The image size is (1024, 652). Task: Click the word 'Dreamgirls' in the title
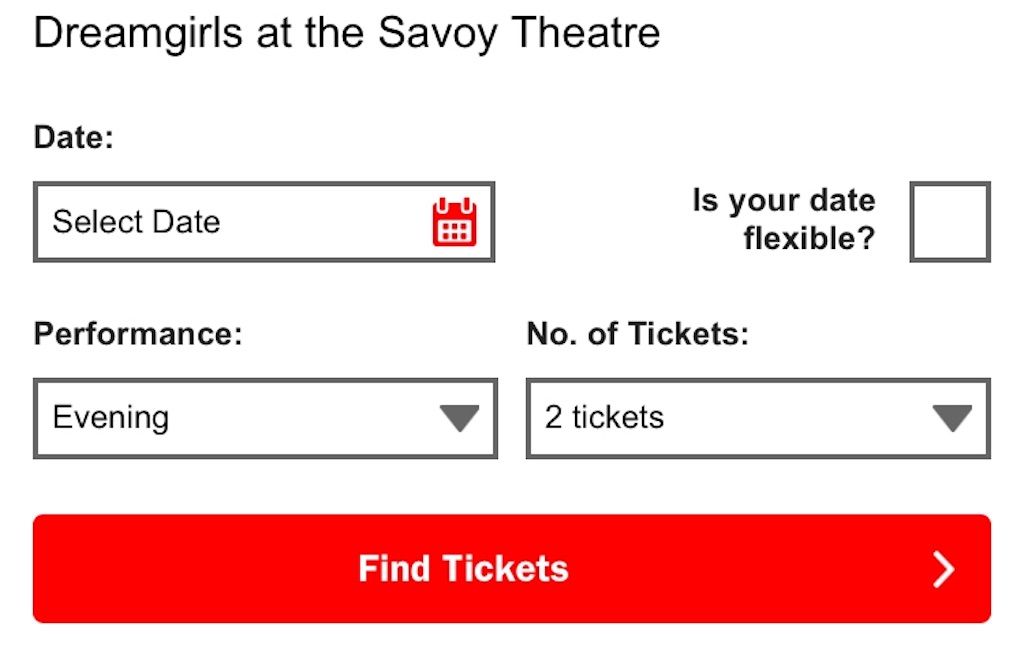point(138,34)
